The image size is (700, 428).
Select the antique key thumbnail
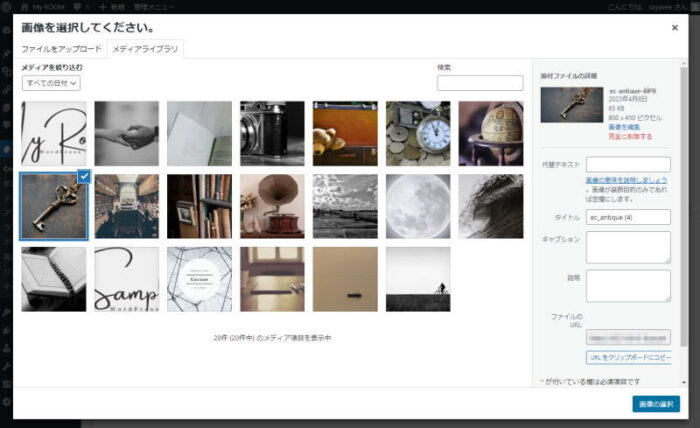54,206
